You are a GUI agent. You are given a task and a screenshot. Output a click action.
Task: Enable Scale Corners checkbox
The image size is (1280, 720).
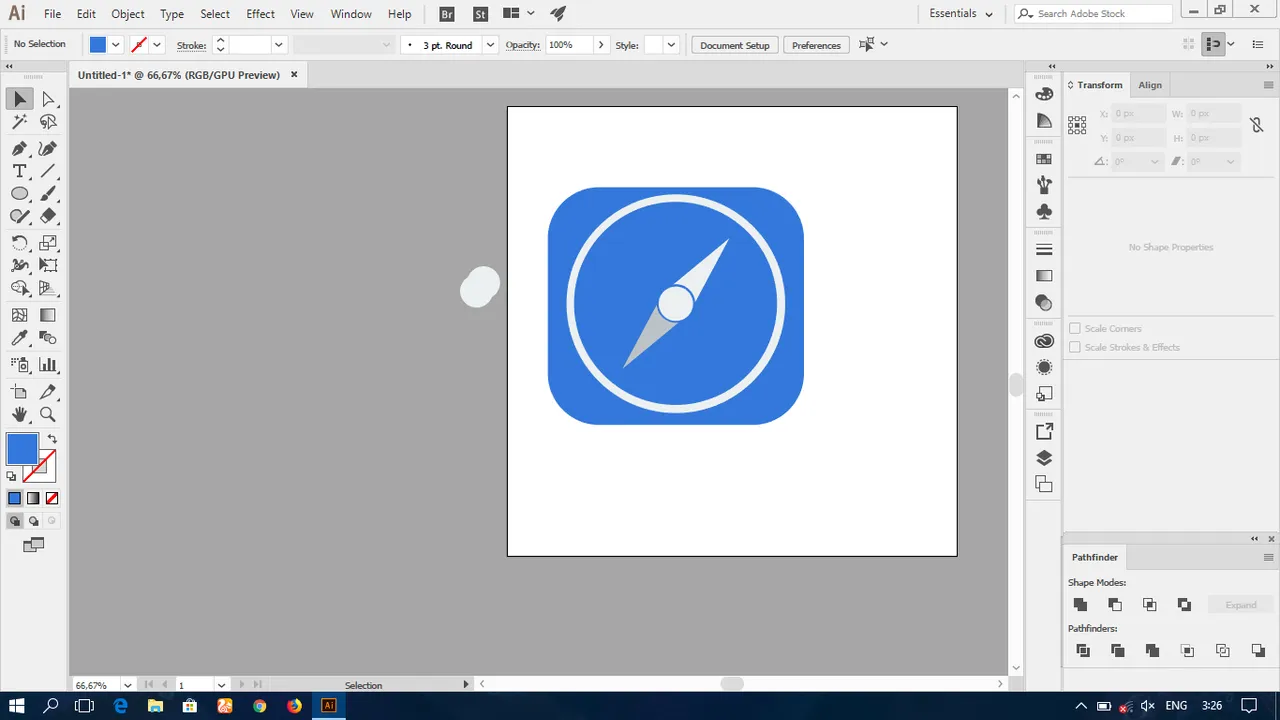(1075, 328)
